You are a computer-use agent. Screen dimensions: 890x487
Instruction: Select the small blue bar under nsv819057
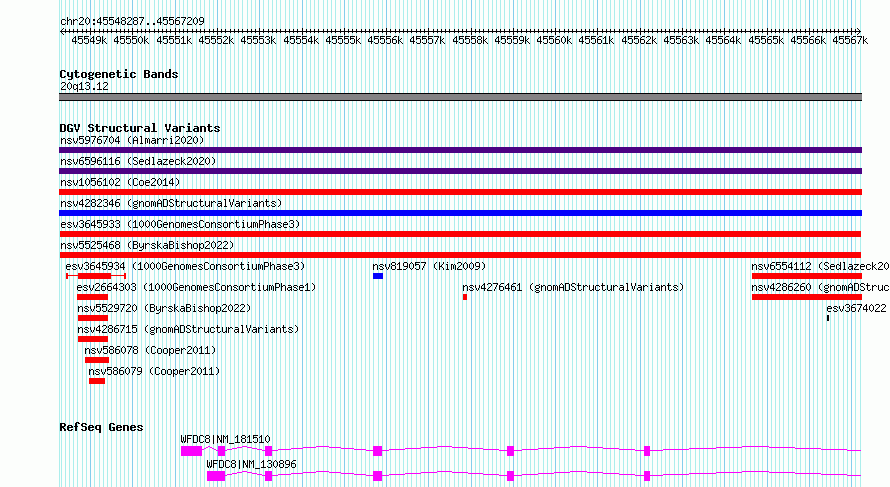coord(378,276)
